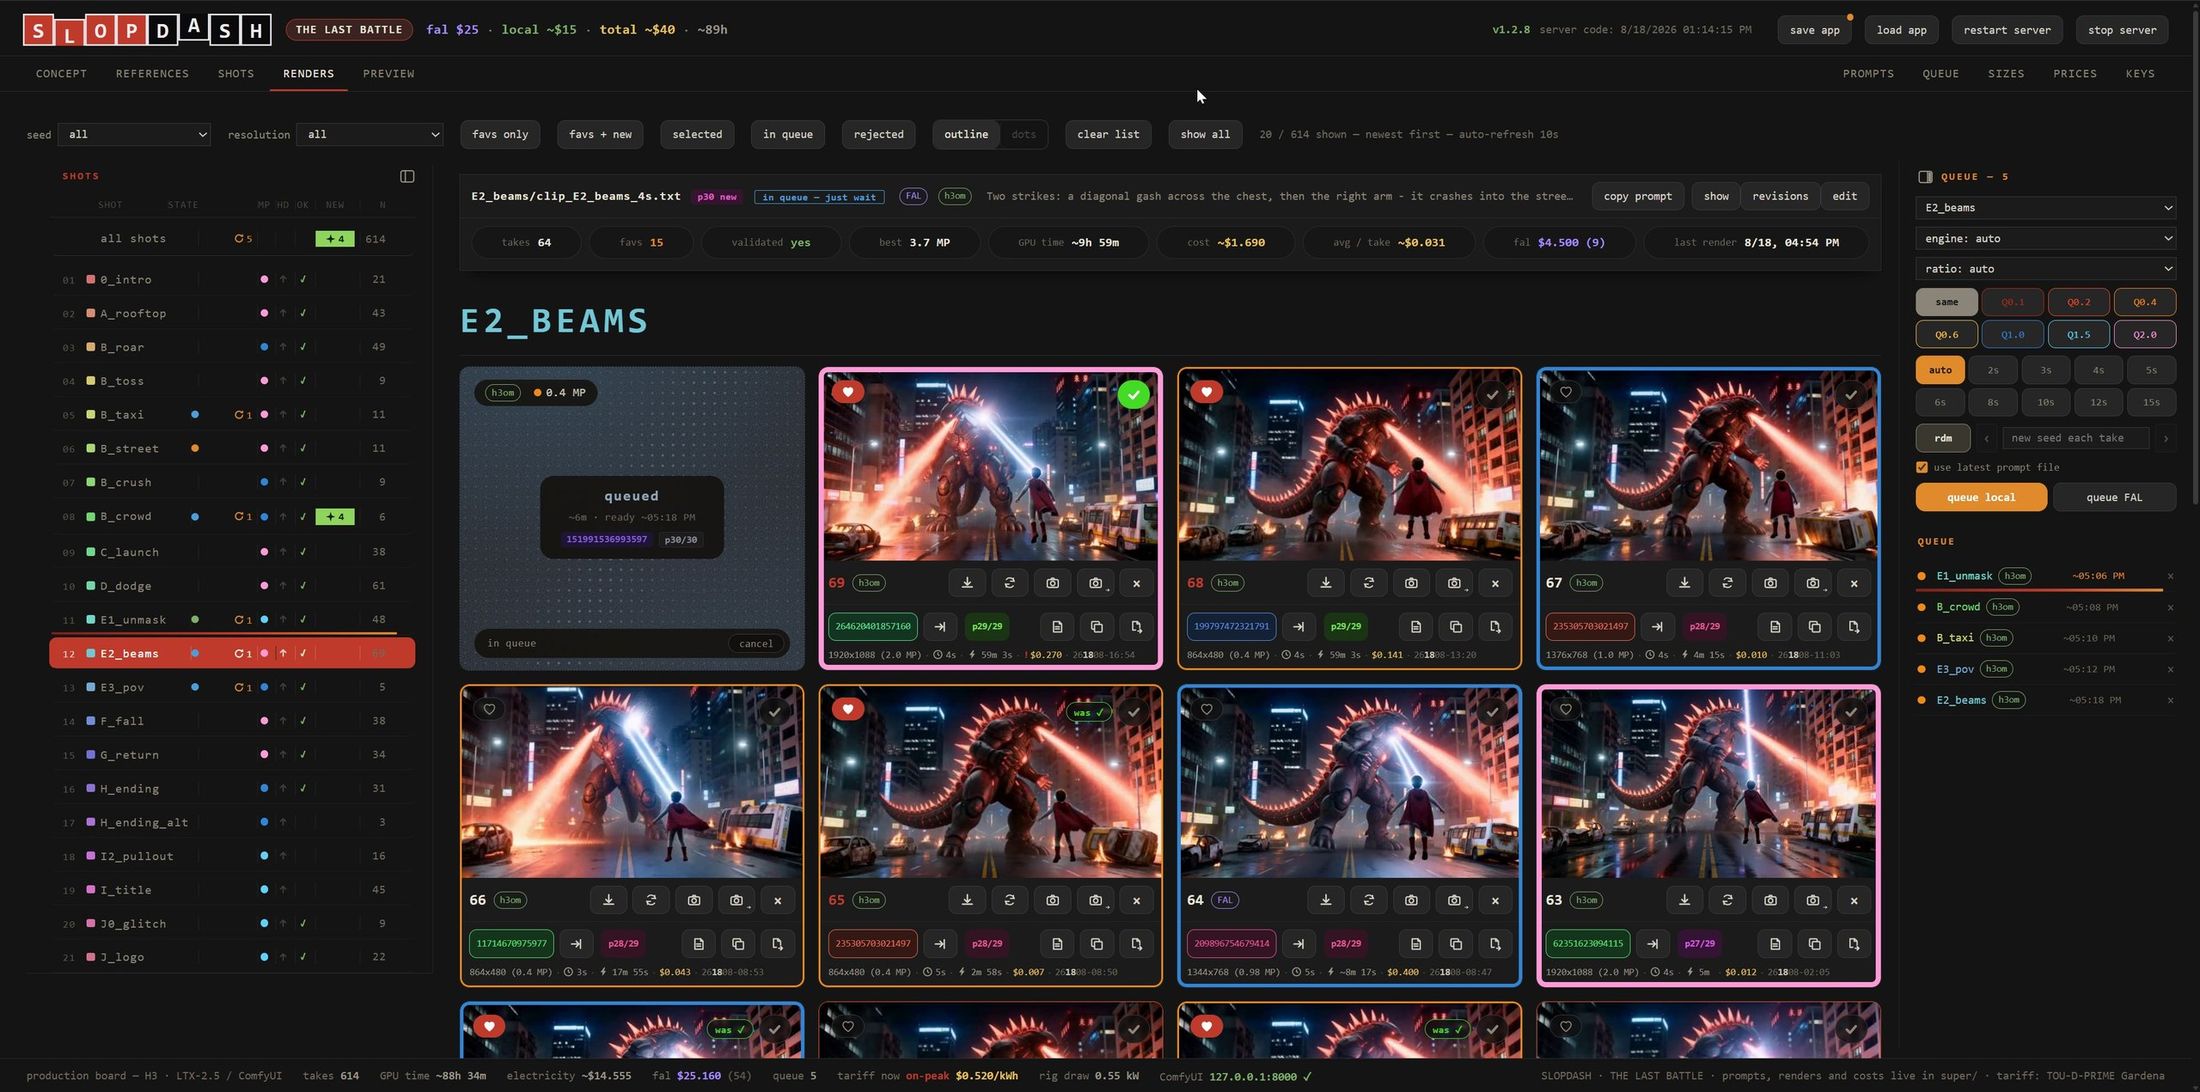Download take 66 using the download icon

[x=608, y=900]
